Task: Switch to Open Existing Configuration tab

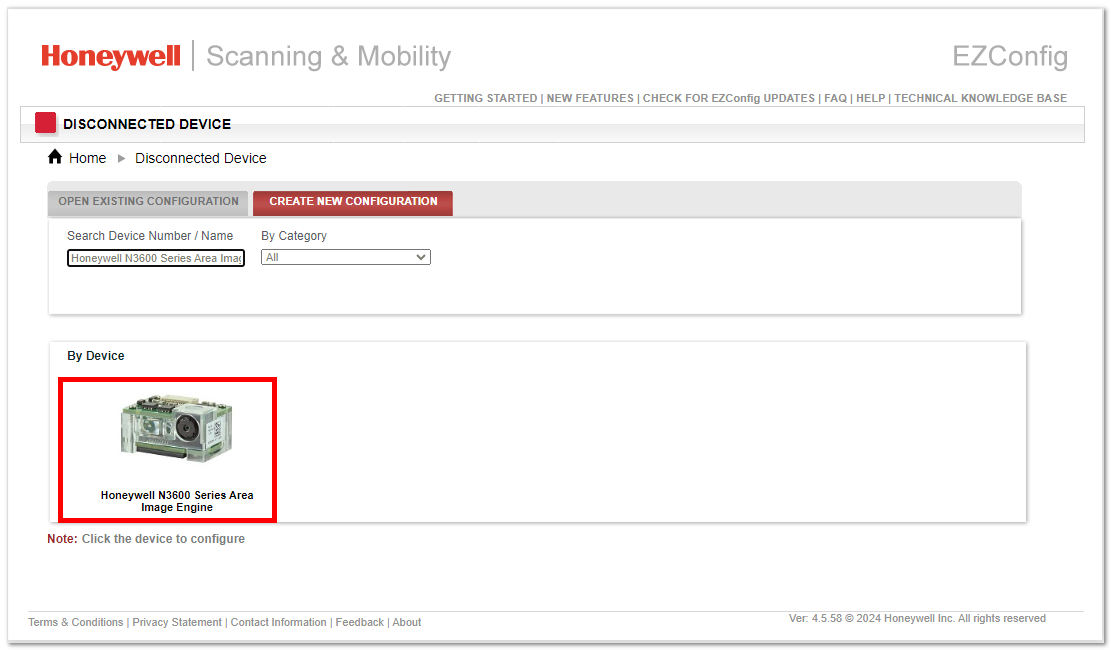Action: click(x=148, y=201)
